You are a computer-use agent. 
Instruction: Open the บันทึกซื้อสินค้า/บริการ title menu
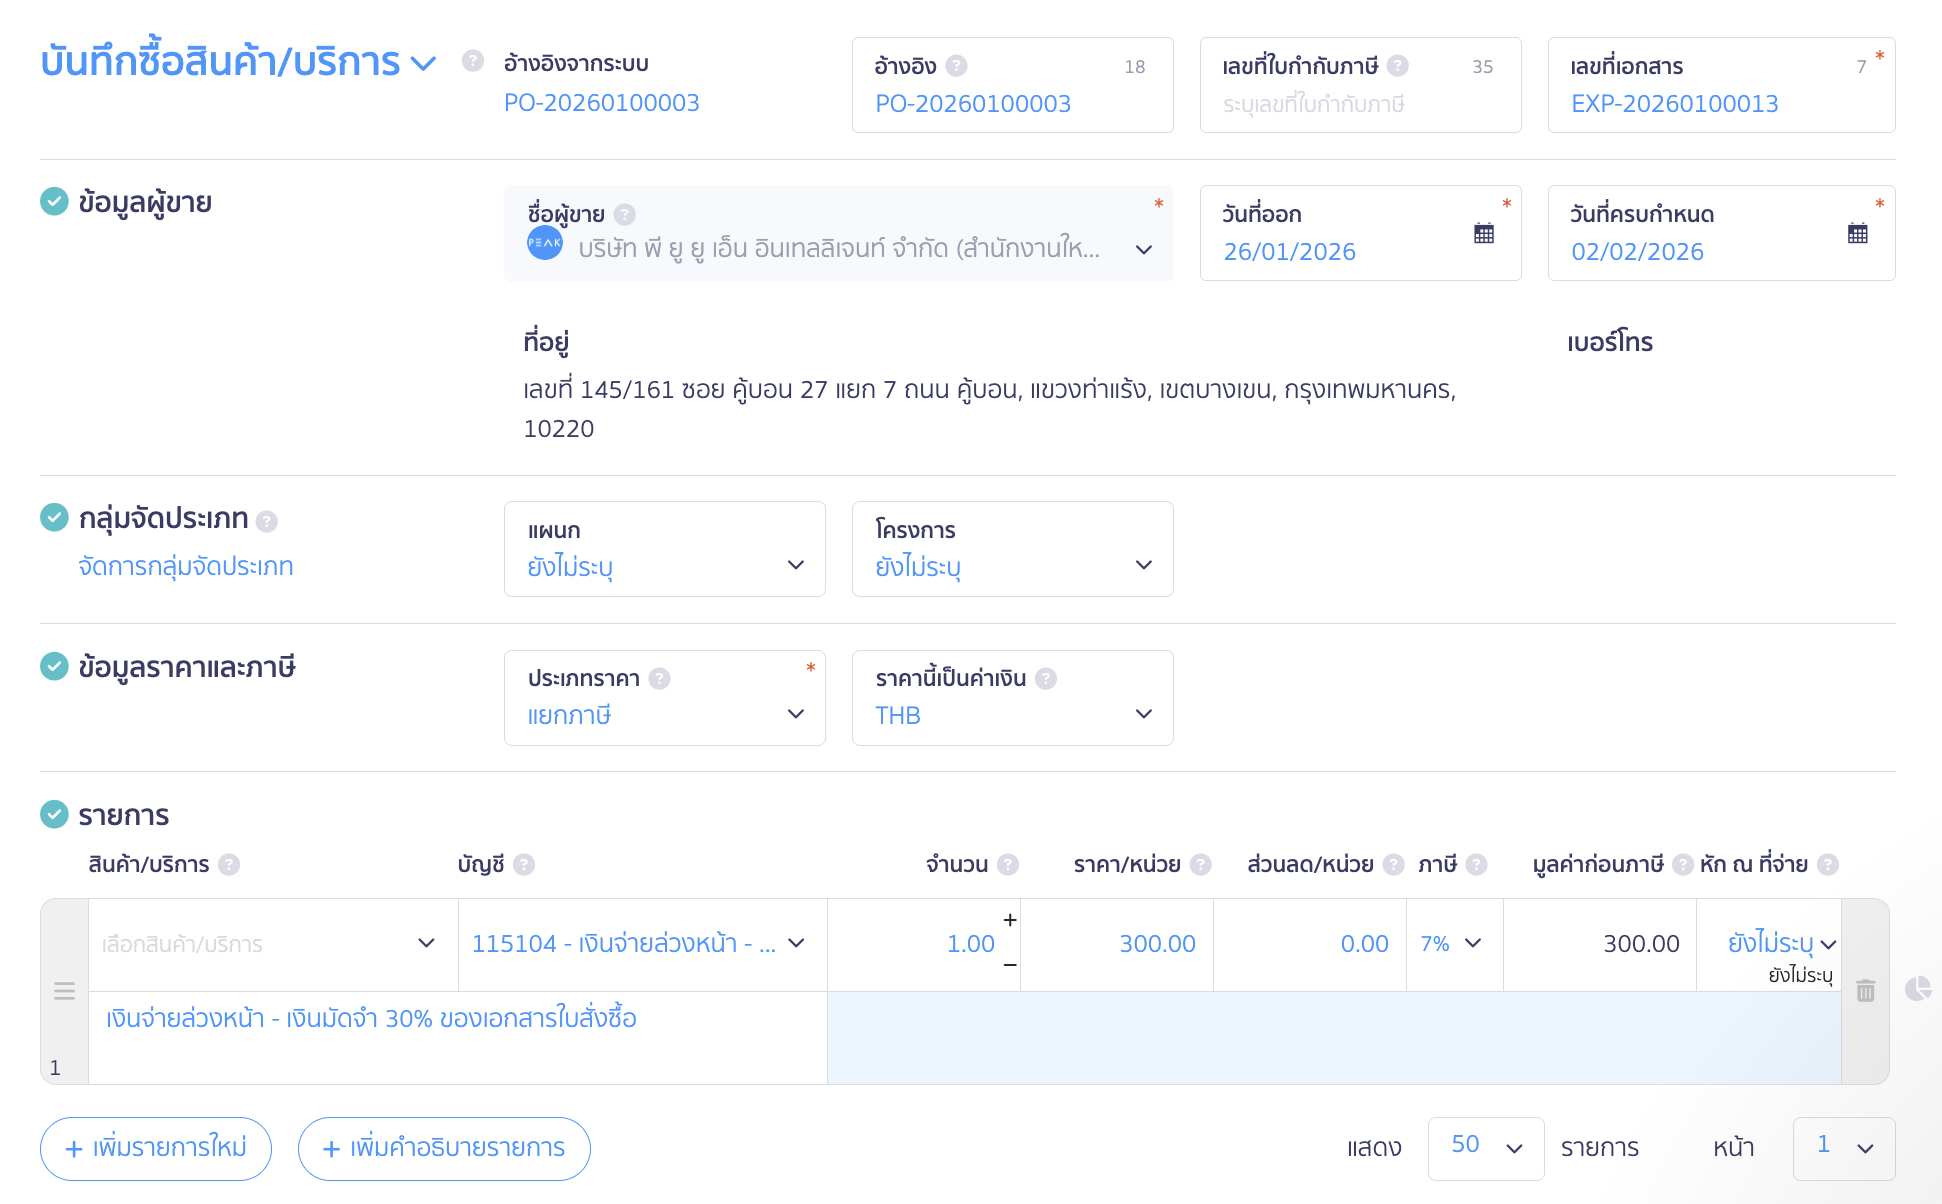pos(424,64)
